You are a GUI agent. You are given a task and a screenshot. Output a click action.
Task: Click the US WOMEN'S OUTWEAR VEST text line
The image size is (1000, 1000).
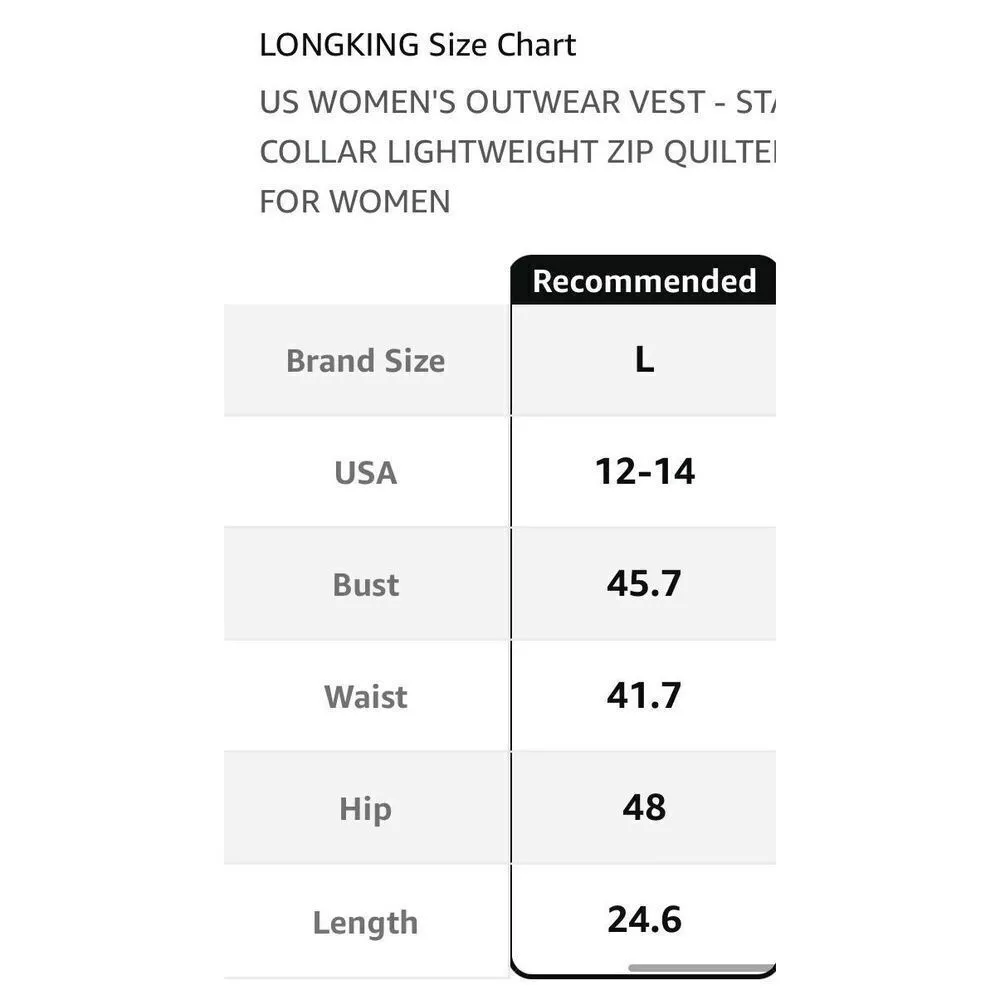coord(518,103)
